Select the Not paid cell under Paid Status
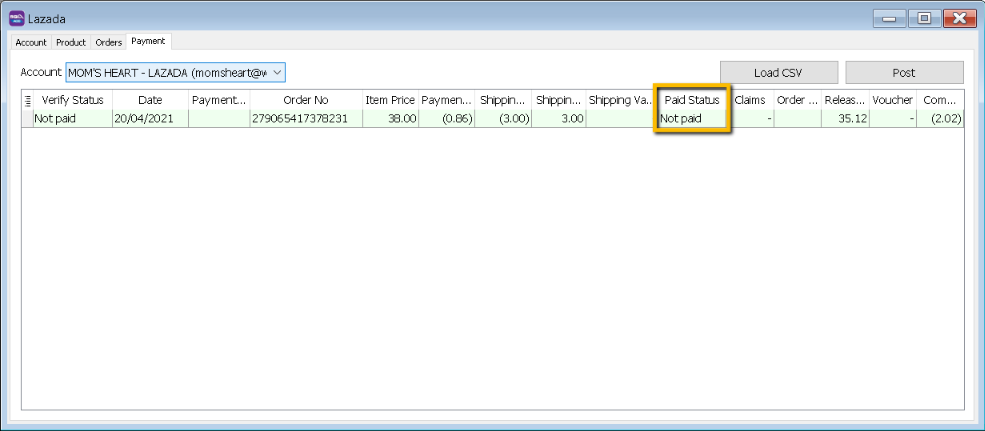The height and width of the screenshot is (431, 985). coord(692,118)
